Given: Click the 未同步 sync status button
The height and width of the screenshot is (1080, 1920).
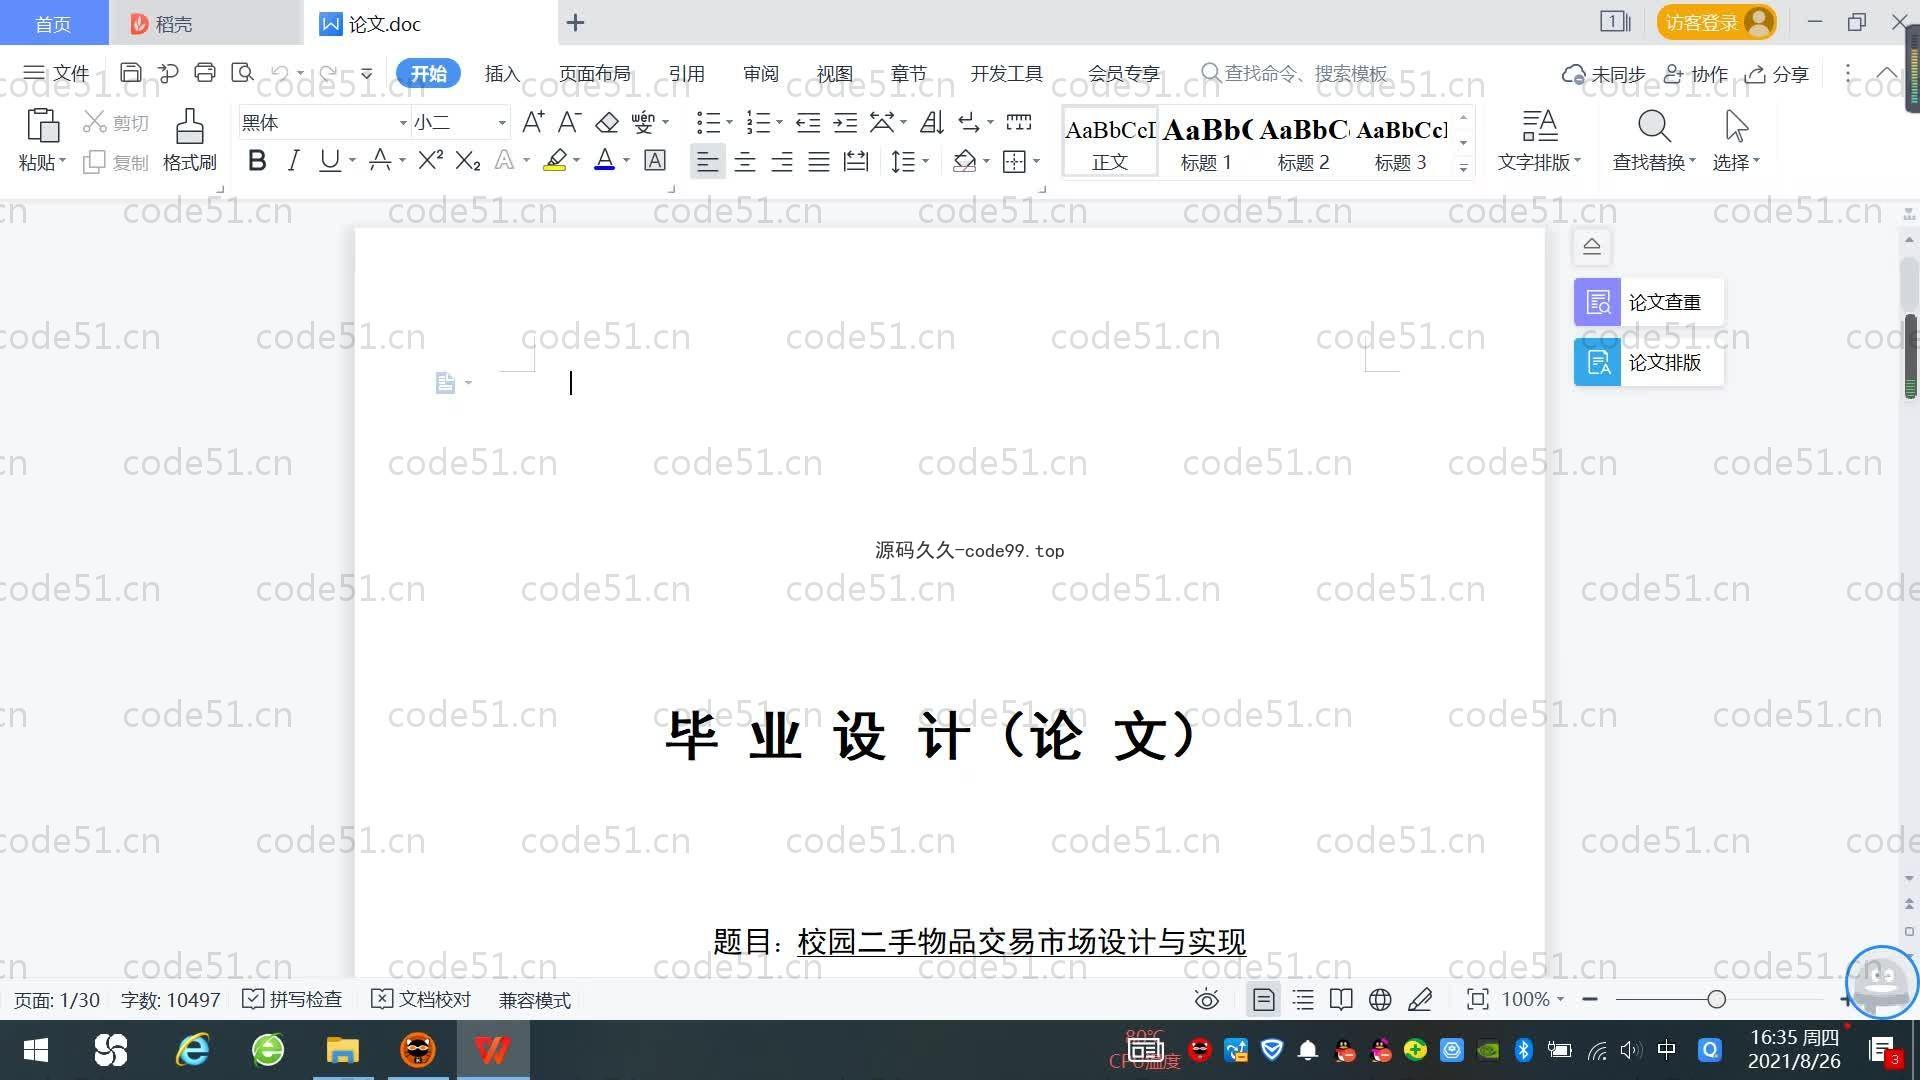Looking at the screenshot, I should [1604, 74].
